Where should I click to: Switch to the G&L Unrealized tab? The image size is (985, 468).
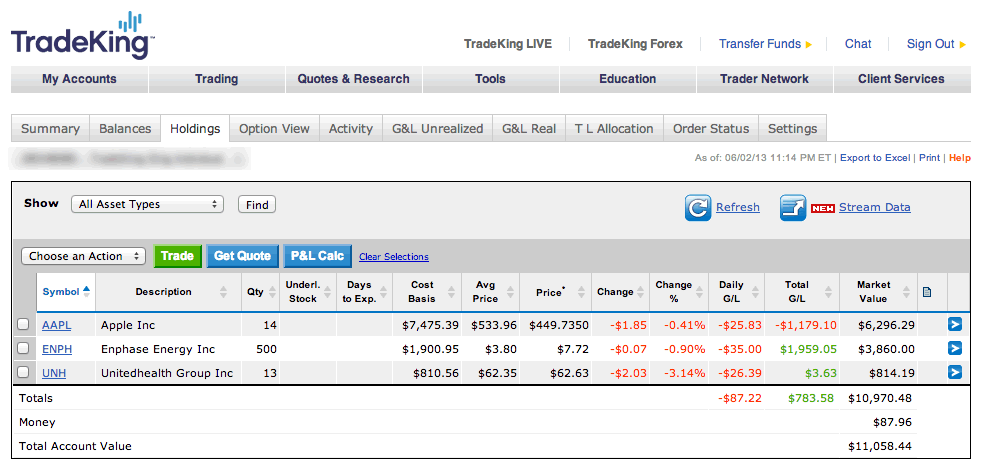[438, 129]
